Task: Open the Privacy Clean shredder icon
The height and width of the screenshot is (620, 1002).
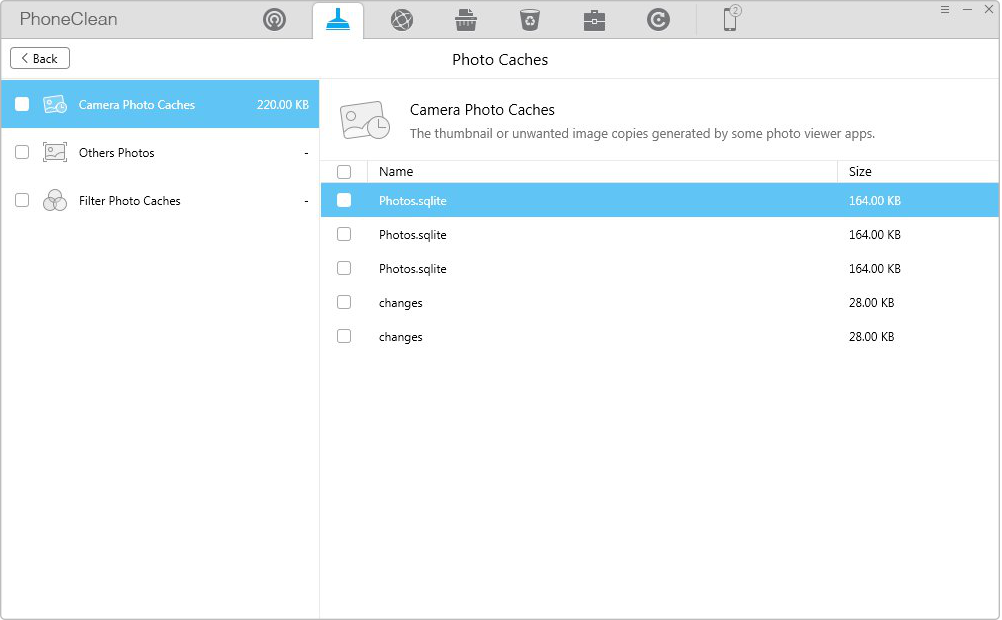Action: pos(466,20)
